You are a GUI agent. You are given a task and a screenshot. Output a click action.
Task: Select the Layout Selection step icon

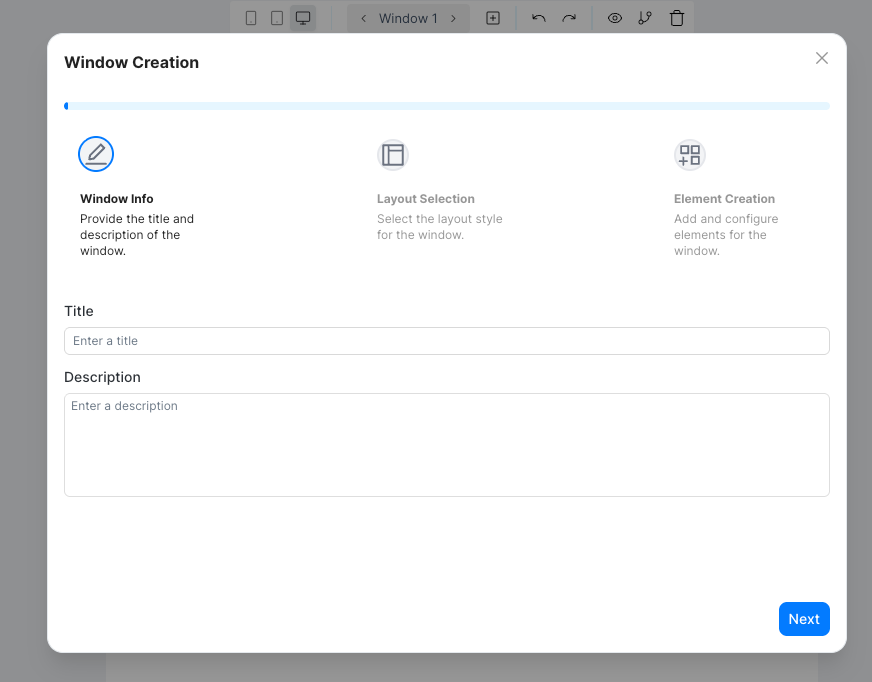pyautogui.click(x=393, y=154)
